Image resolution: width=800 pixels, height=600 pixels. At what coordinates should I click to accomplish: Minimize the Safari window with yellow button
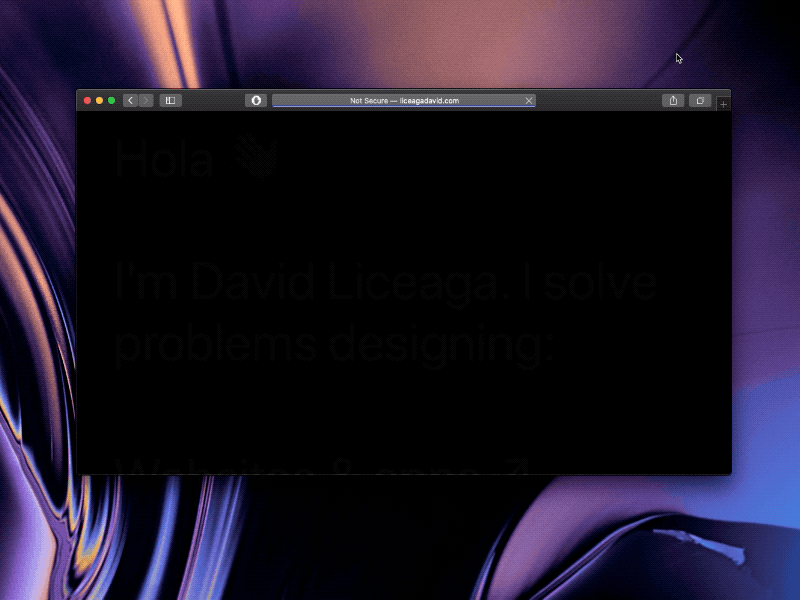point(99,101)
